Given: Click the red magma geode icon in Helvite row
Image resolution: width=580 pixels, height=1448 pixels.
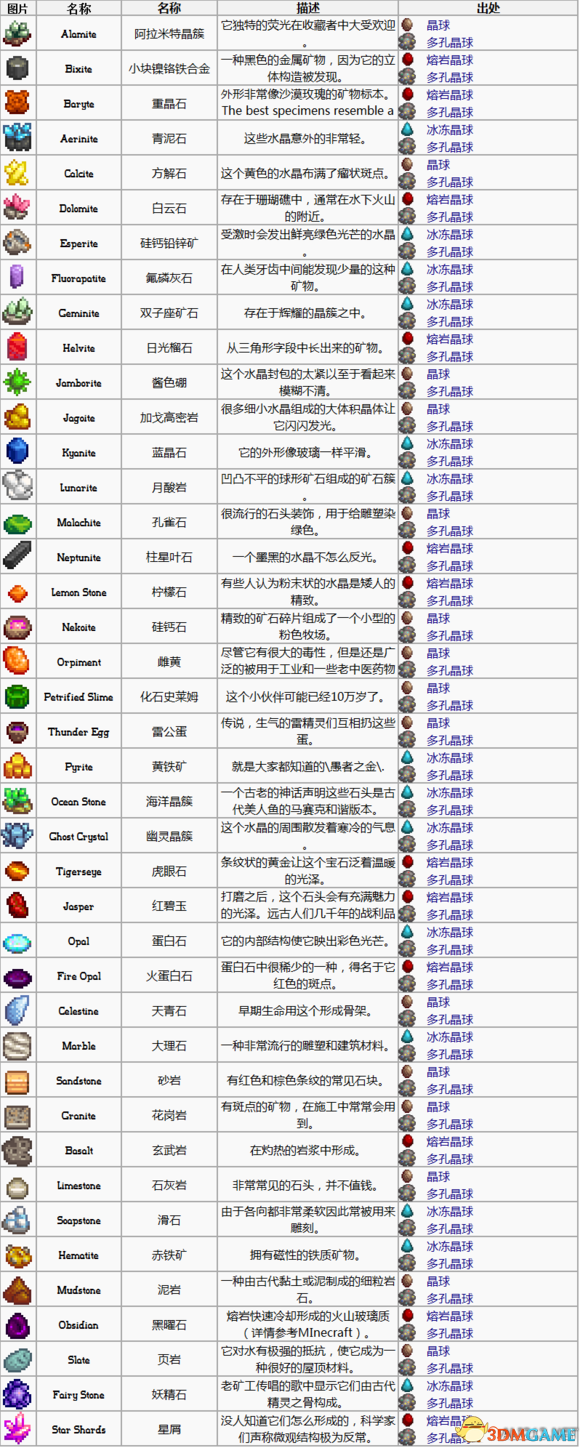Looking at the screenshot, I should [x=408, y=339].
